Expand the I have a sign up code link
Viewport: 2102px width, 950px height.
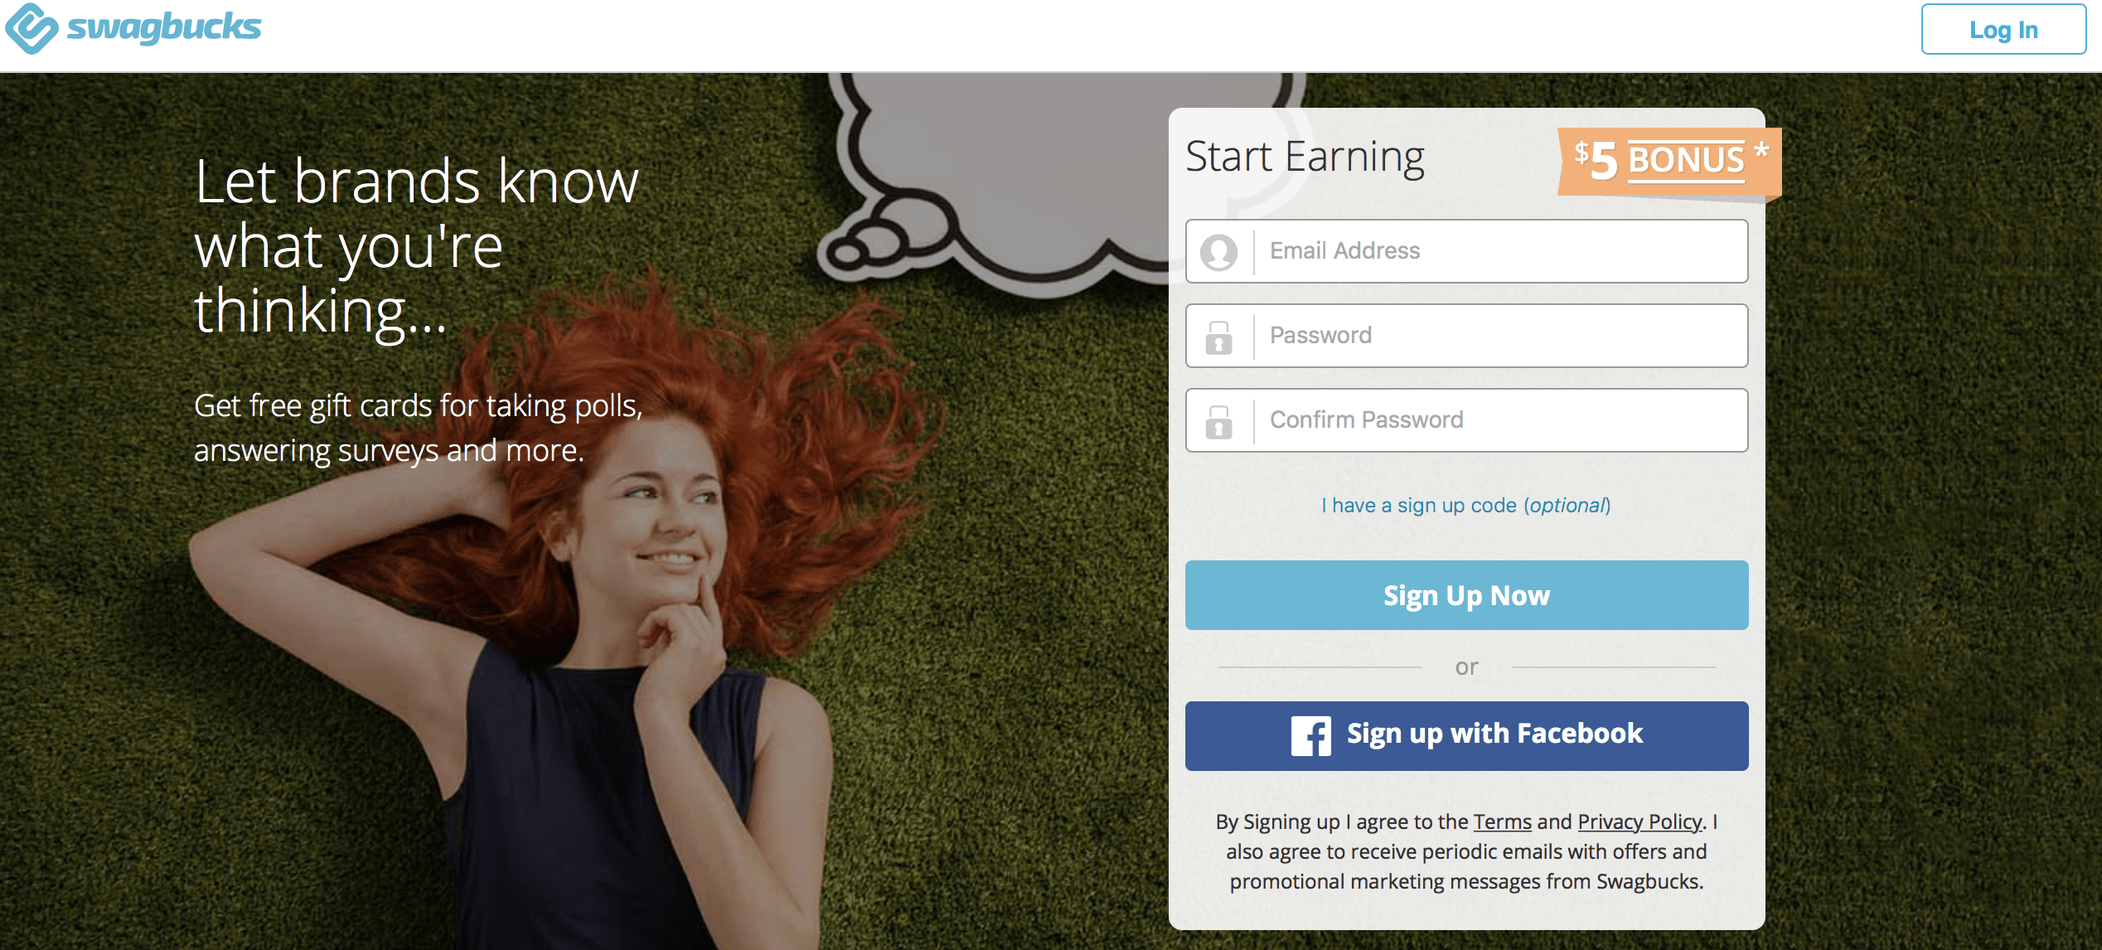[1466, 505]
